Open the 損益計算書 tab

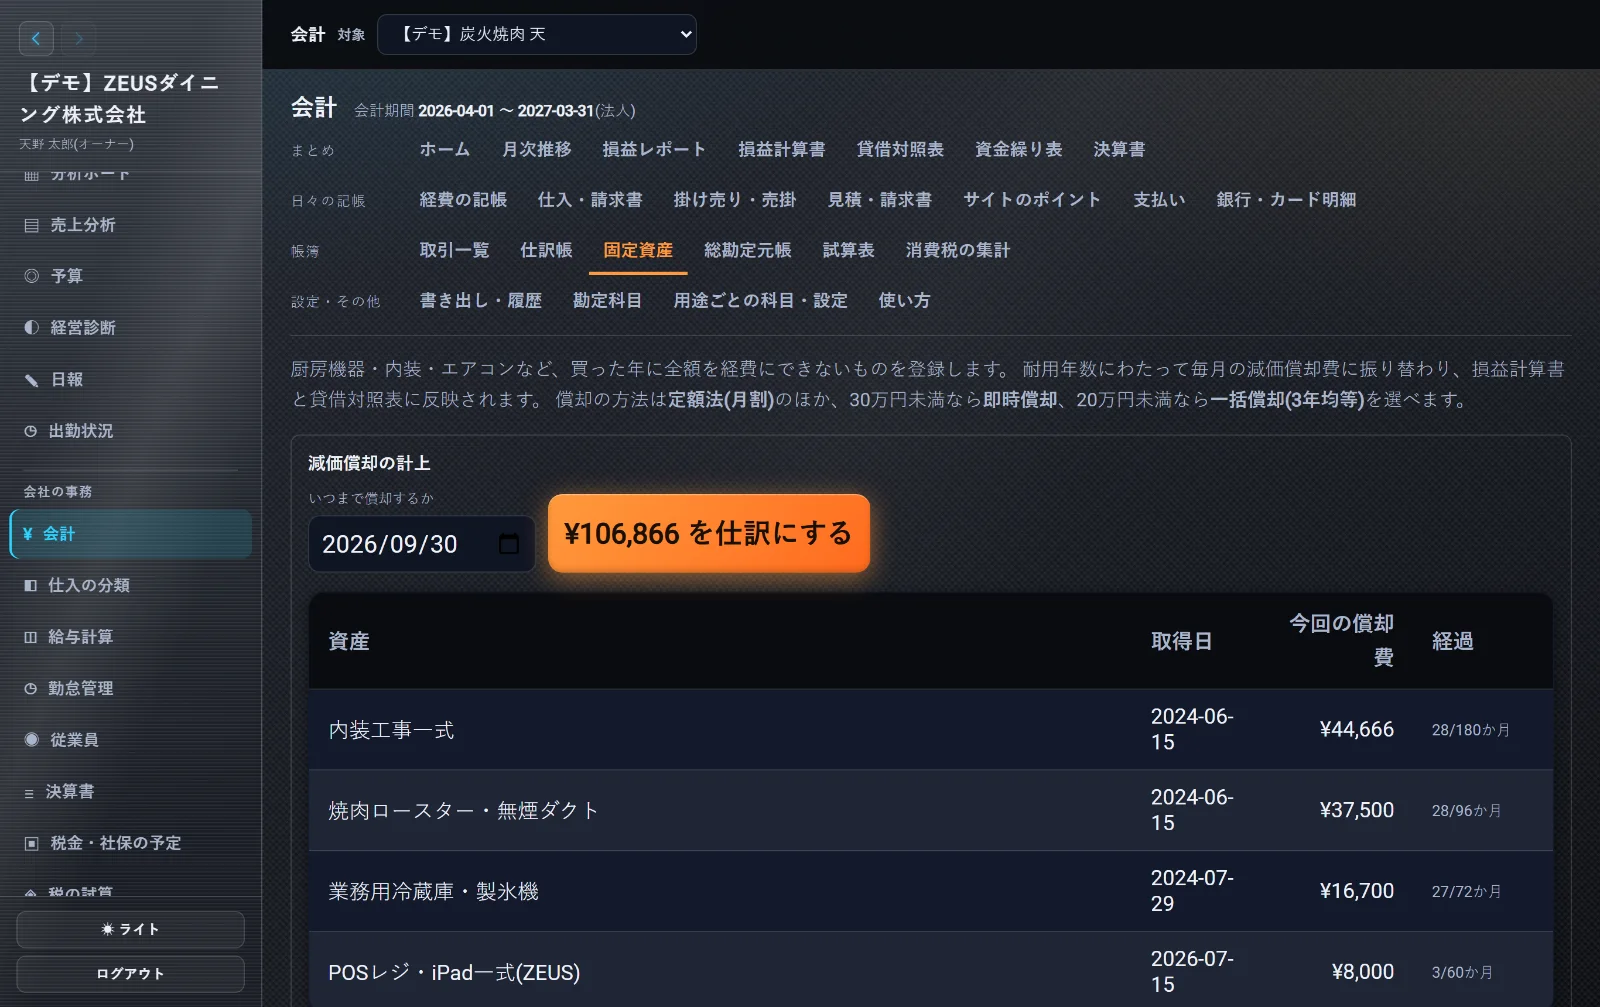pyautogui.click(x=782, y=149)
